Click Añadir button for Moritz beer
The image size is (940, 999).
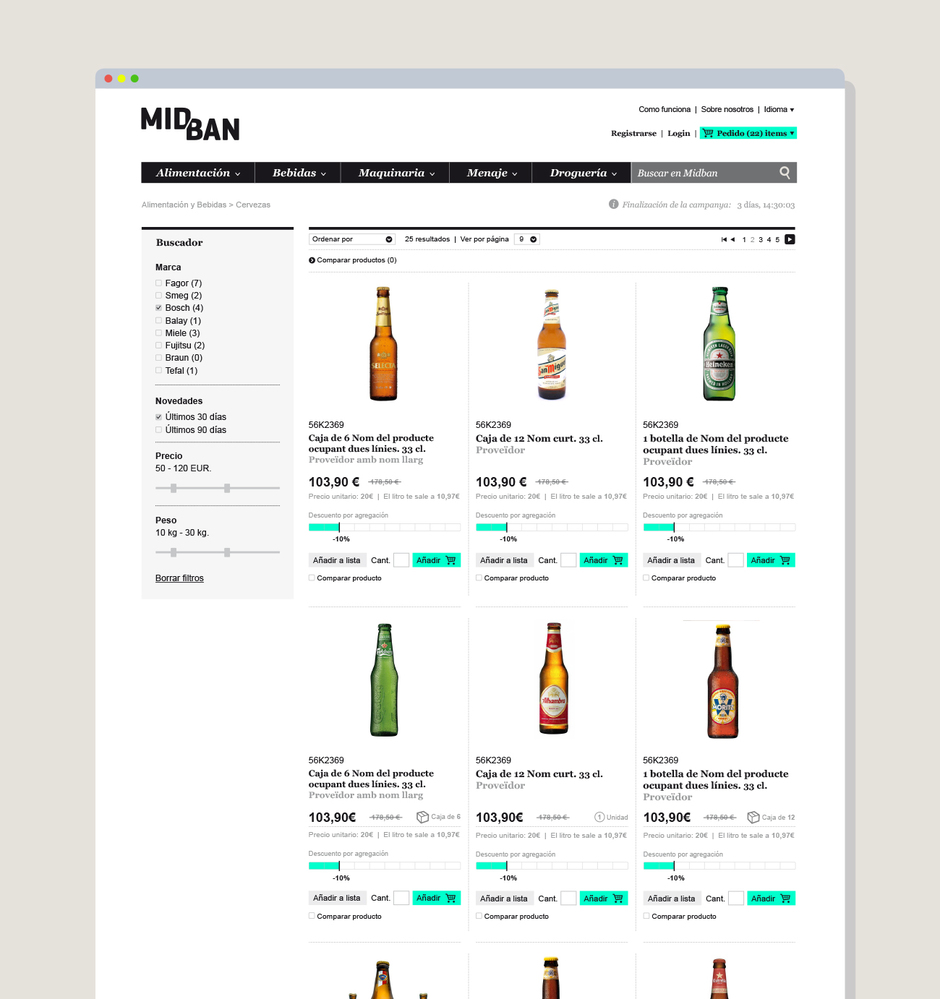pyautogui.click(x=770, y=898)
